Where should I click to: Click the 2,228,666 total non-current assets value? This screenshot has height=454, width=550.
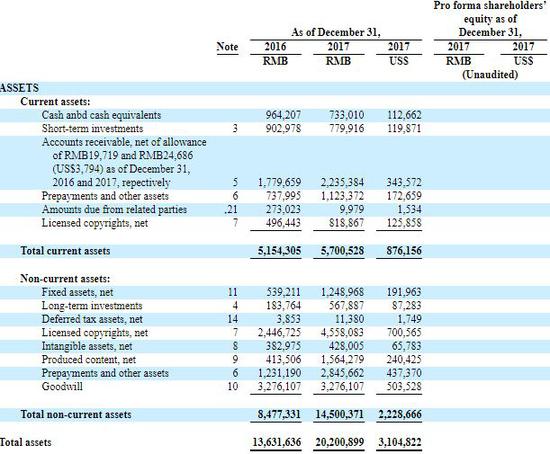pos(400,414)
